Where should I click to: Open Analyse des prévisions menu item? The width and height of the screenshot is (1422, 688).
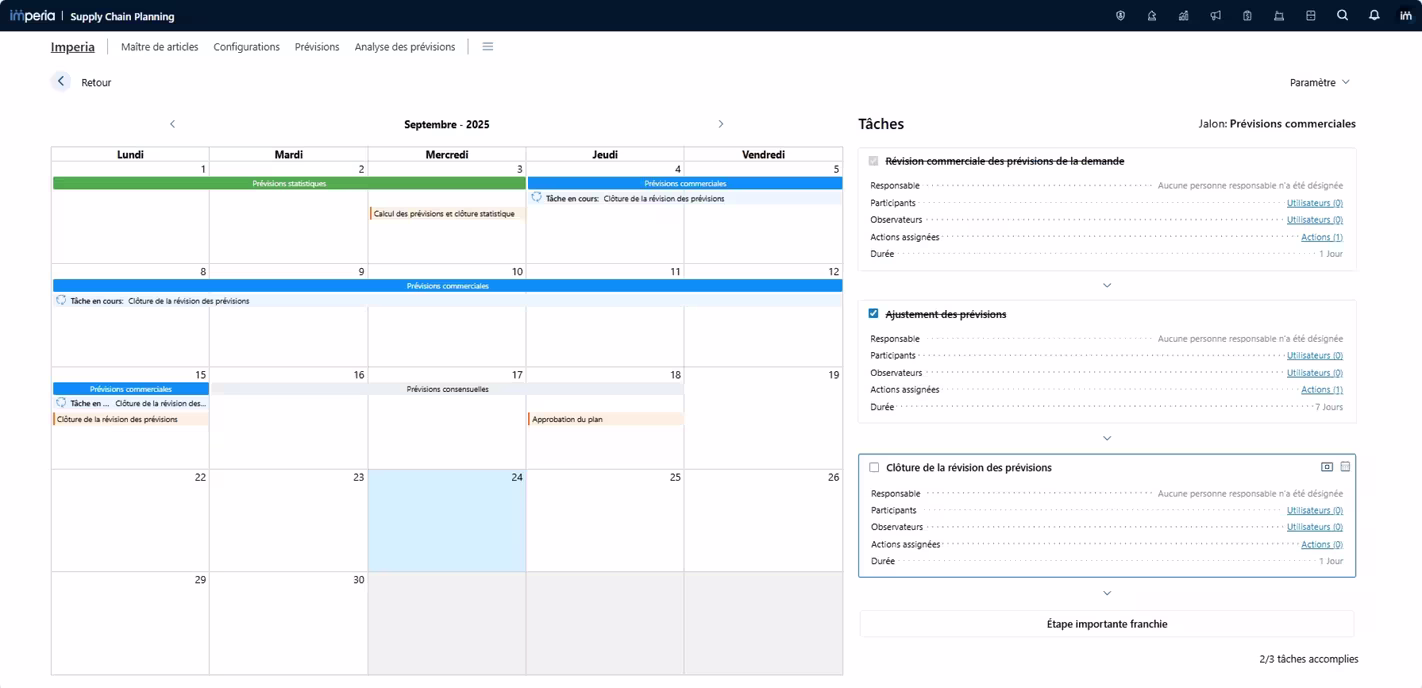click(404, 47)
